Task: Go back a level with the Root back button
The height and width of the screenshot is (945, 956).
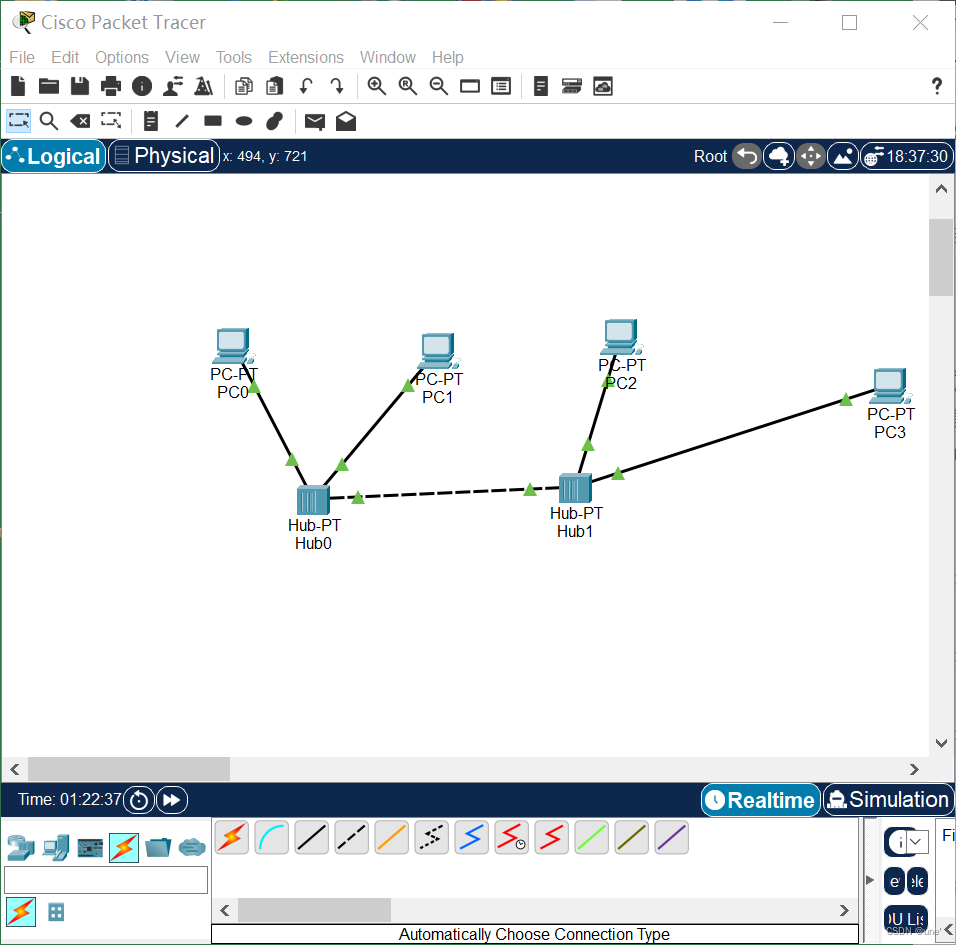Action: (747, 156)
